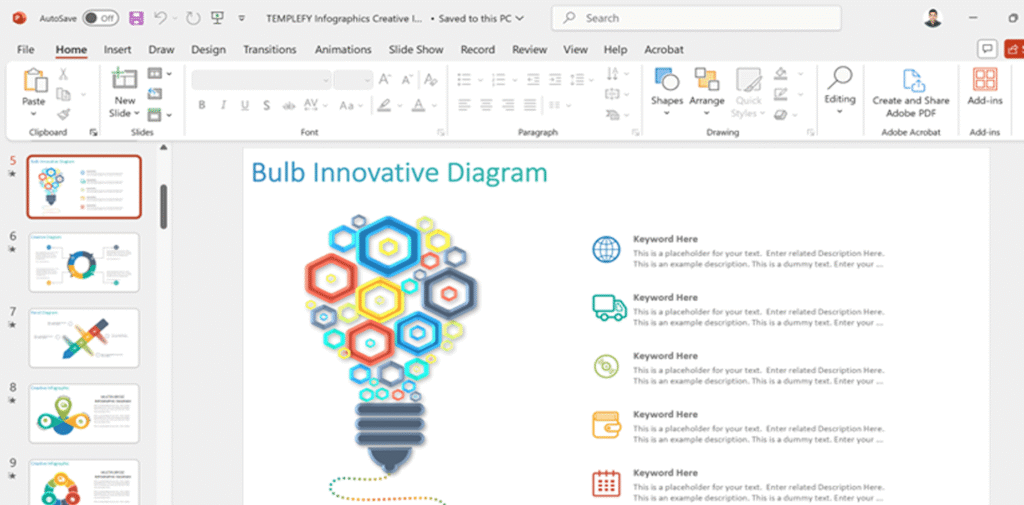This screenshot has height=505, width=1024.
Task: Click the Cut scissors icon
Action: pyautogui.click(x=63, y=74)
